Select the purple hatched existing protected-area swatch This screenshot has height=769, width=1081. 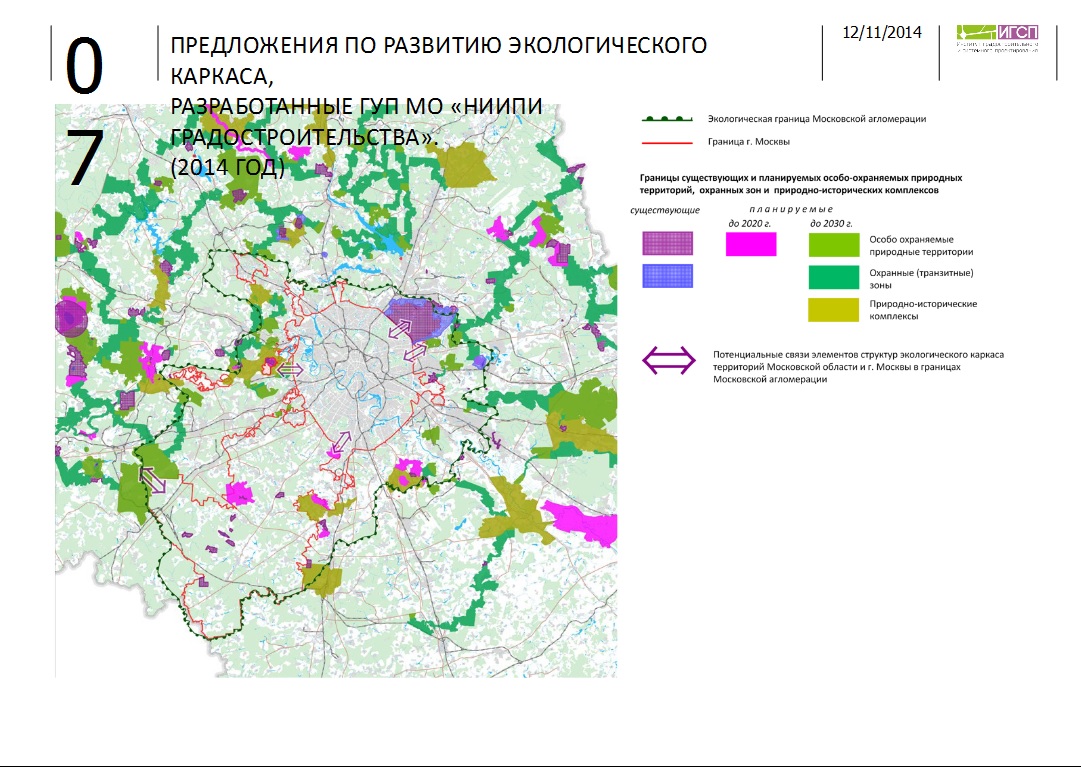point(667,243)
